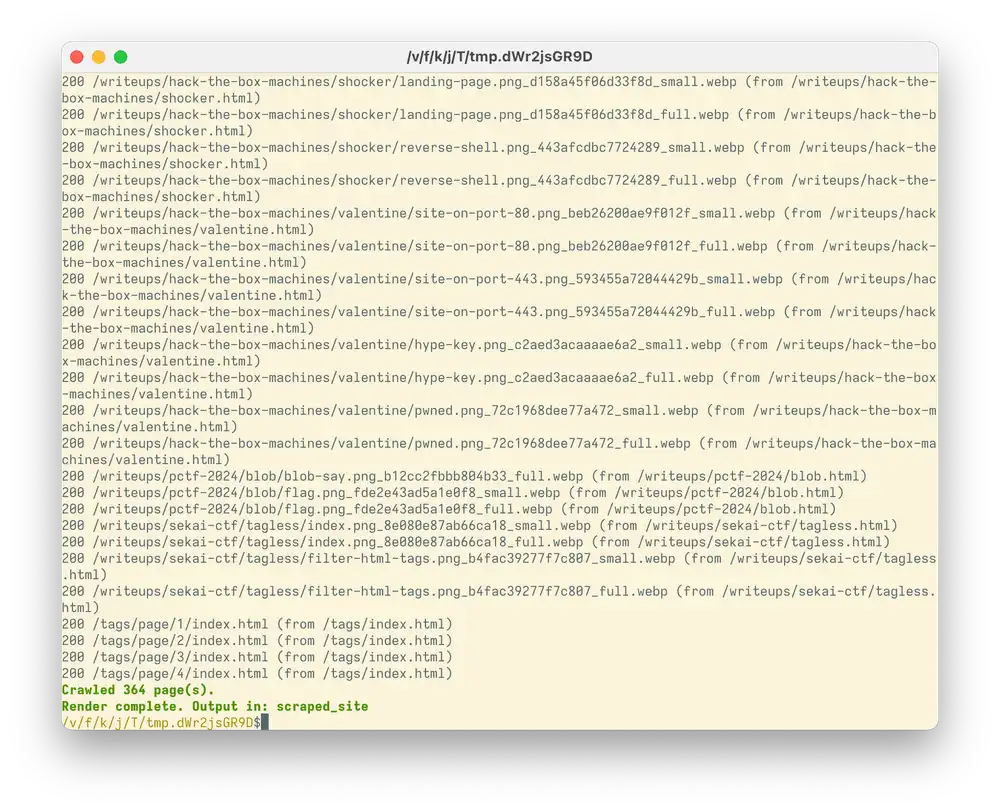Click the /tags/page/3/index.html line

(x=257, y=657)
